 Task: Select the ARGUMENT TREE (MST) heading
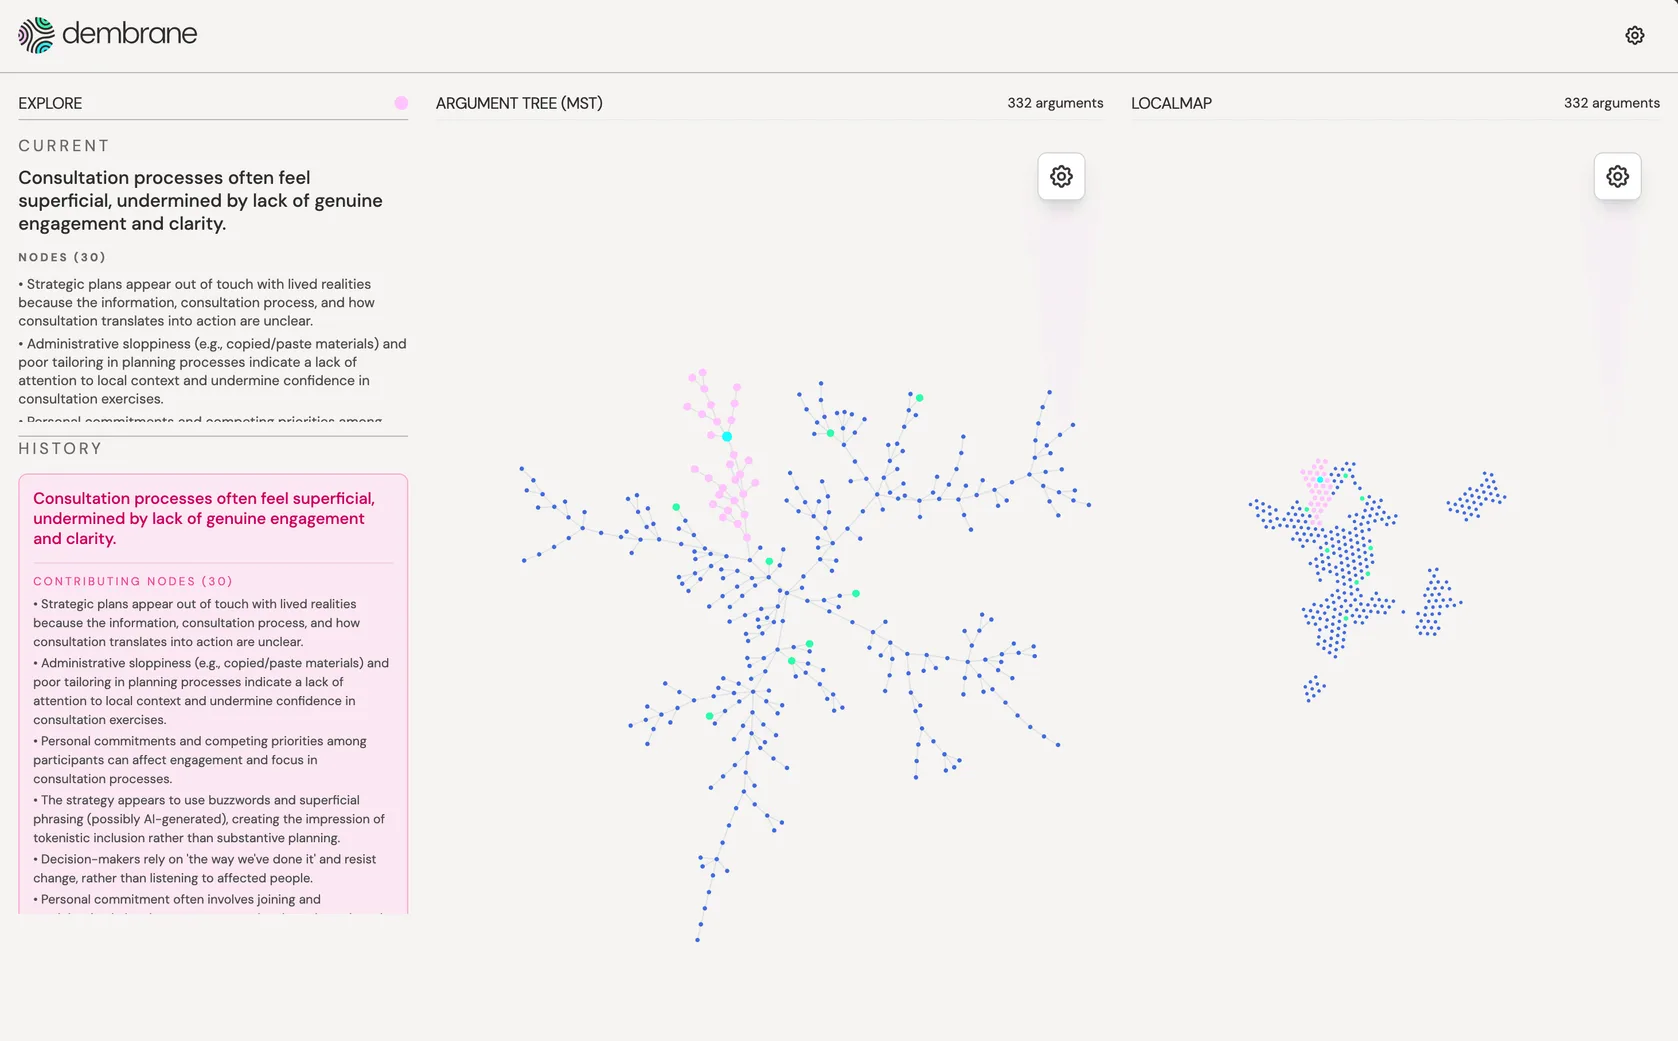pos(519,103)
